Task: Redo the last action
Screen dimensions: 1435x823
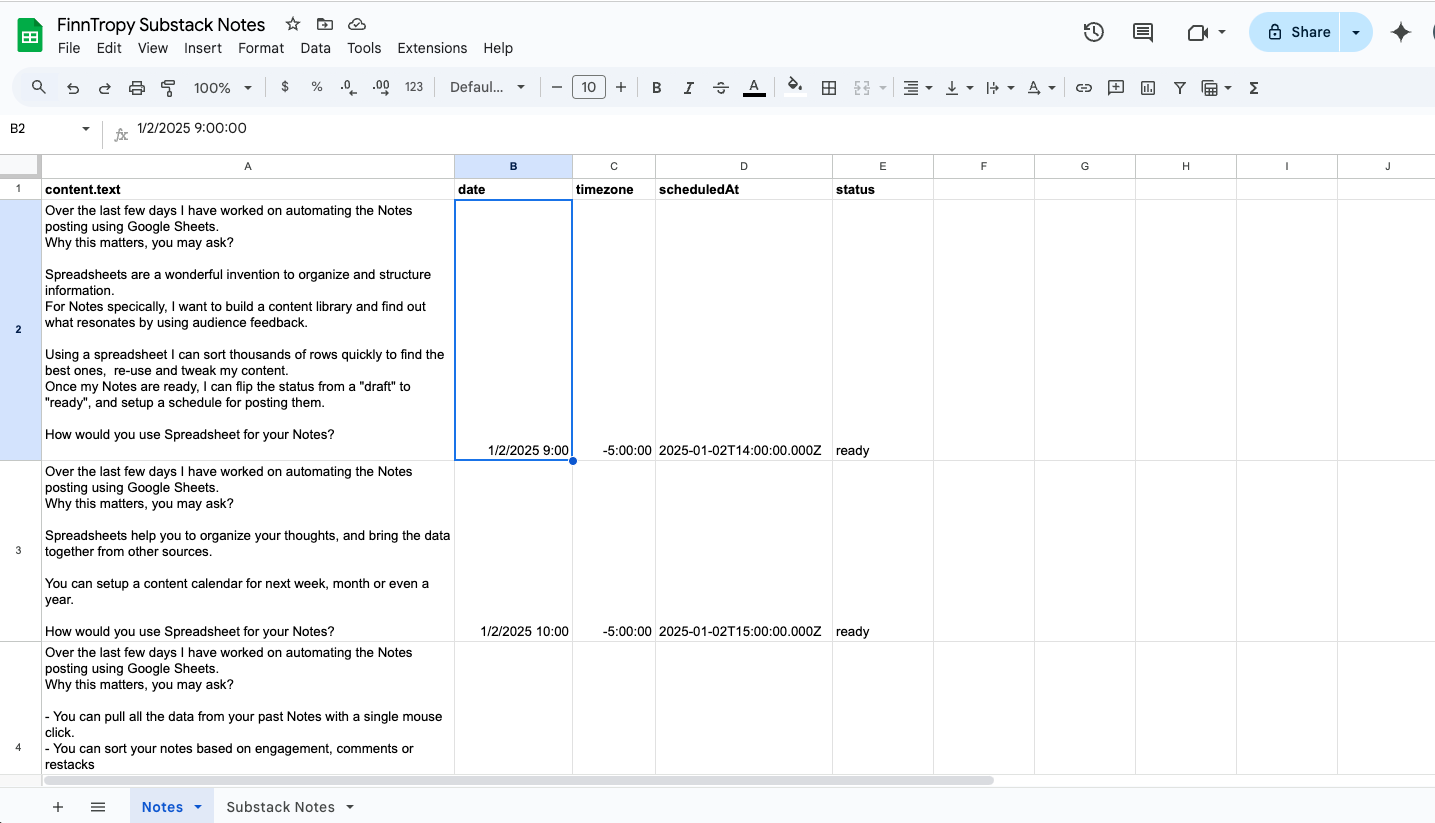Action: [104, 88]
